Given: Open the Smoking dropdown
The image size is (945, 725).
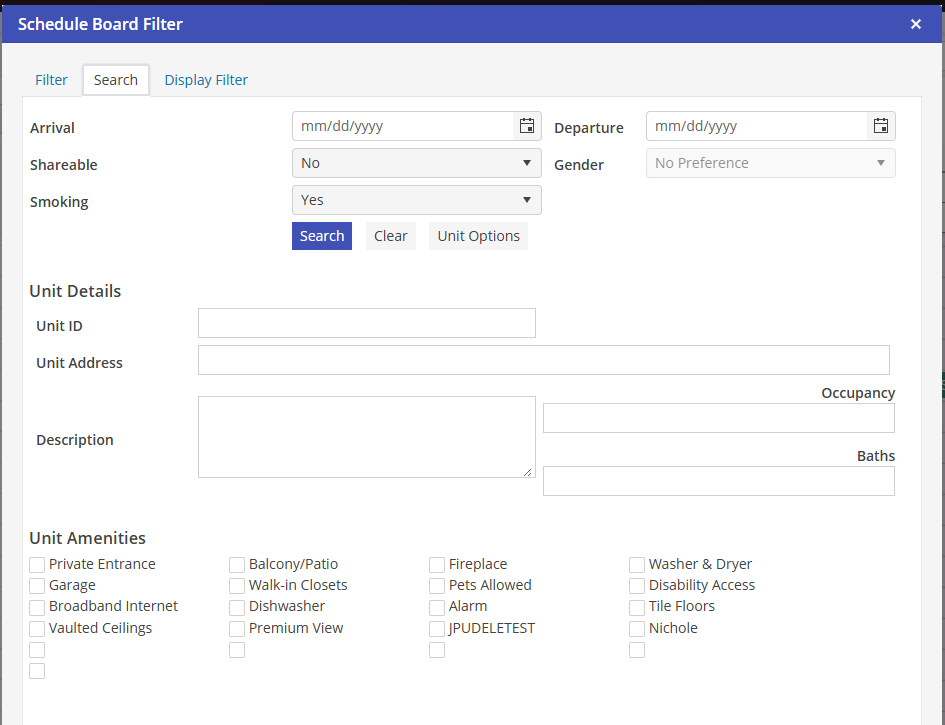Looking at the screenshot, I should (416, 200).
